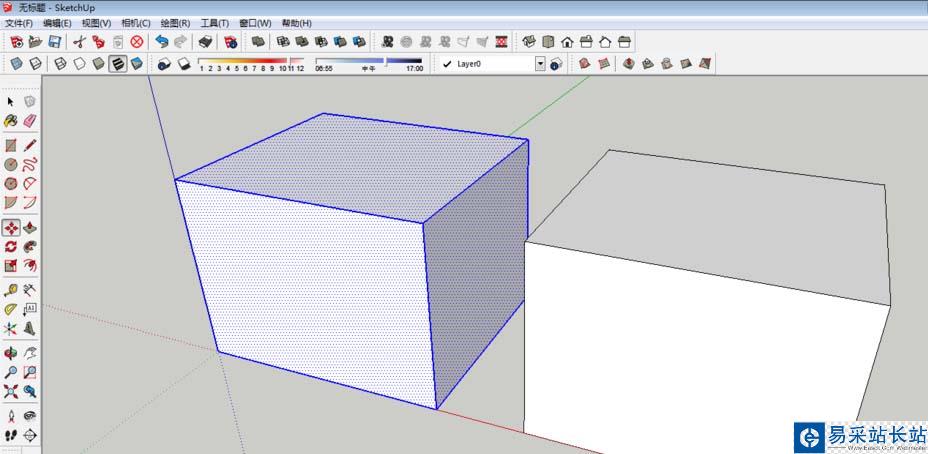
Task: Activate the Offset tool
Action: [x=30, y=266]
